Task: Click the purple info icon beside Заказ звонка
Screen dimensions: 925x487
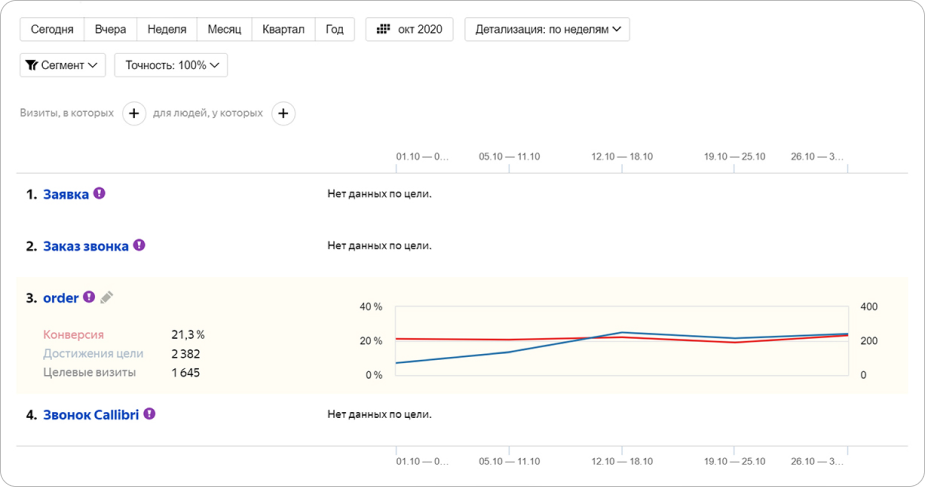Action: (139, 245)
